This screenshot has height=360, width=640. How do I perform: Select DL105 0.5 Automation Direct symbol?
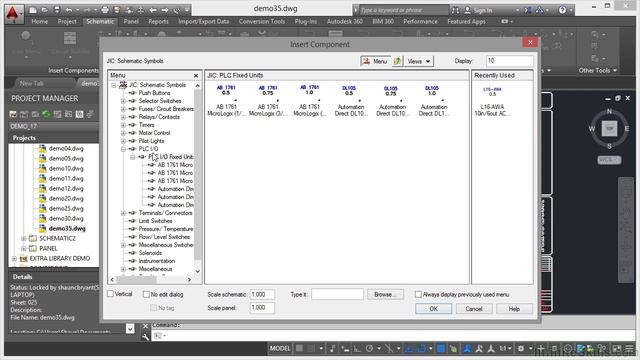(351, 100)
